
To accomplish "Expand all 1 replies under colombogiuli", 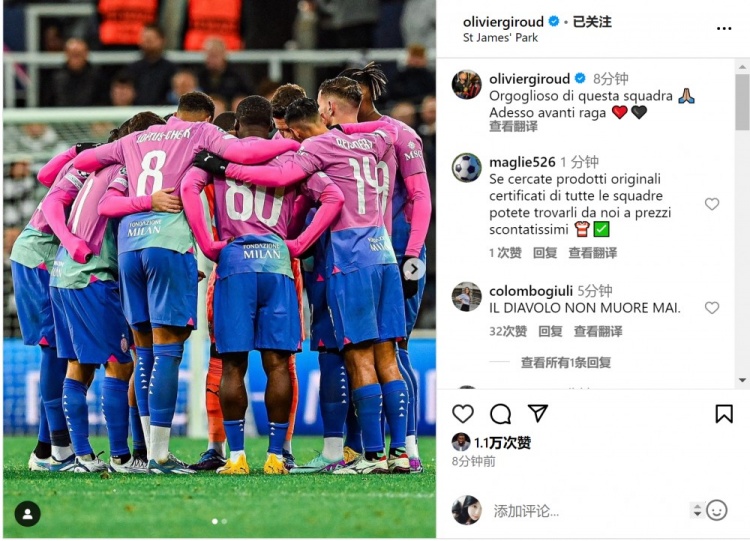I will click(566, 363).
